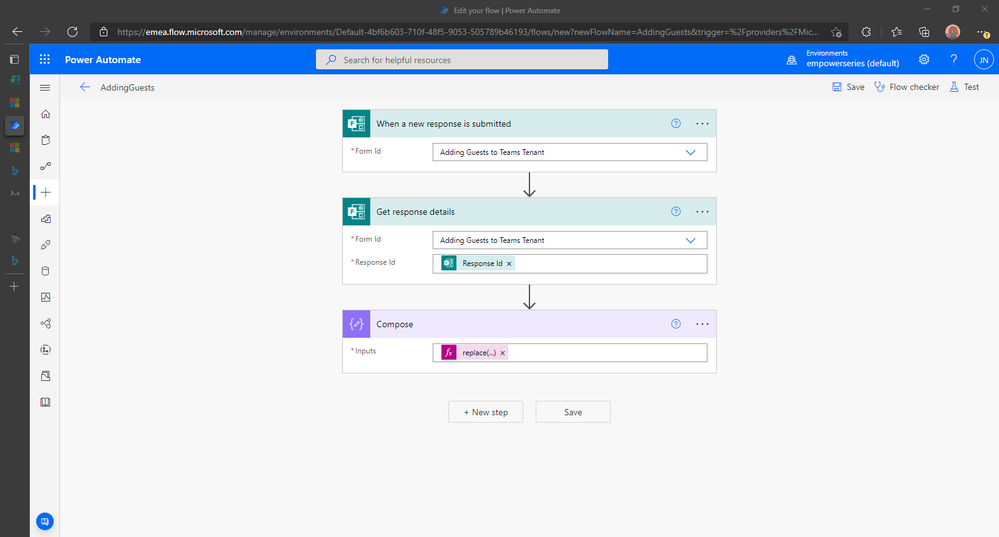Open the browser profile avatar

(952, 32)
